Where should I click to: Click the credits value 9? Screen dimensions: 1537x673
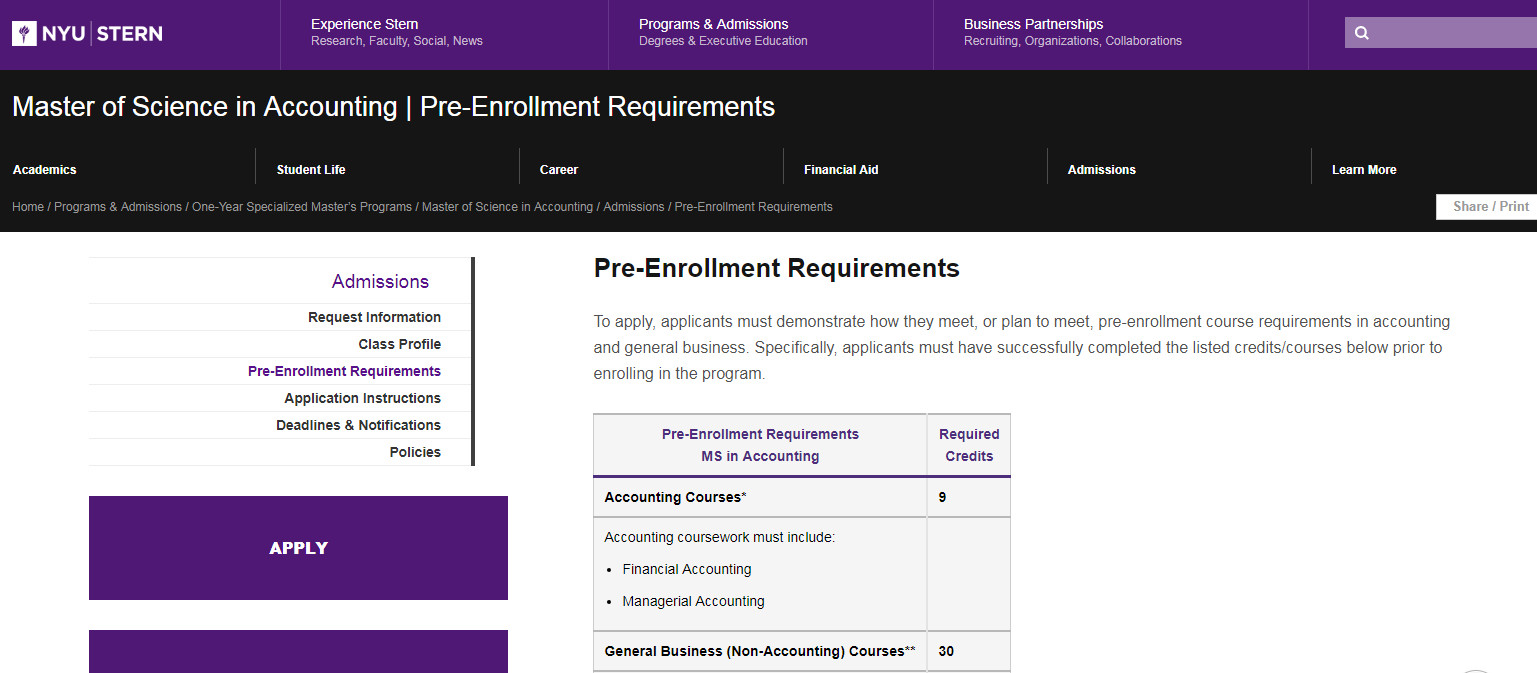click(x=942, y=497)
